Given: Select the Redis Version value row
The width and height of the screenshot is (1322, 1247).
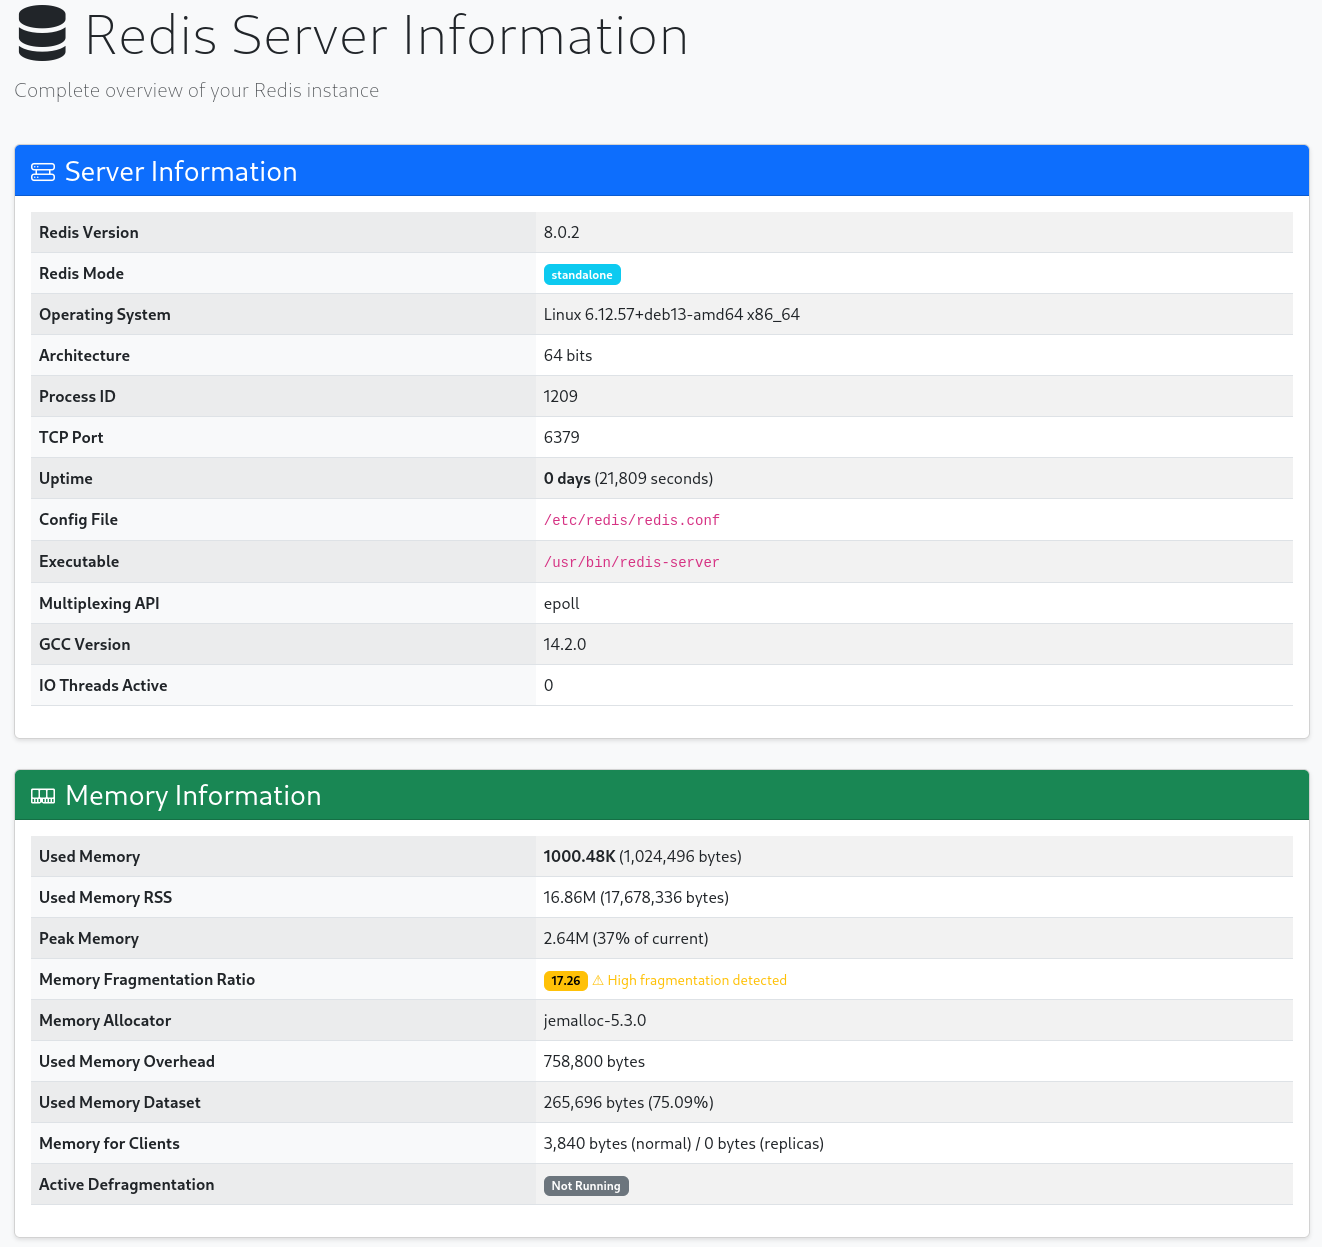Looking at the screenshot, I should tap(561, 232).
